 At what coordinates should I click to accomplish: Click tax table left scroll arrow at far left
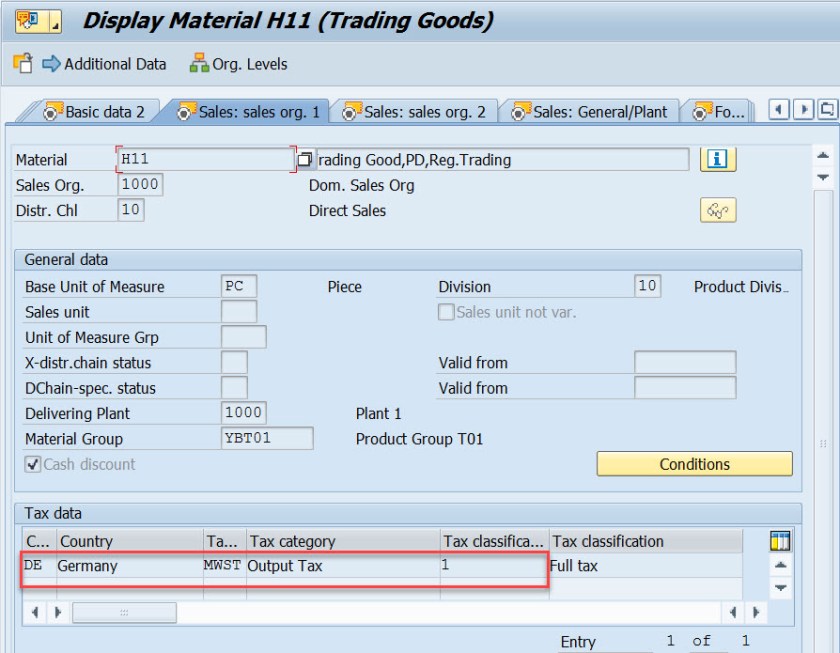(35, 612)
